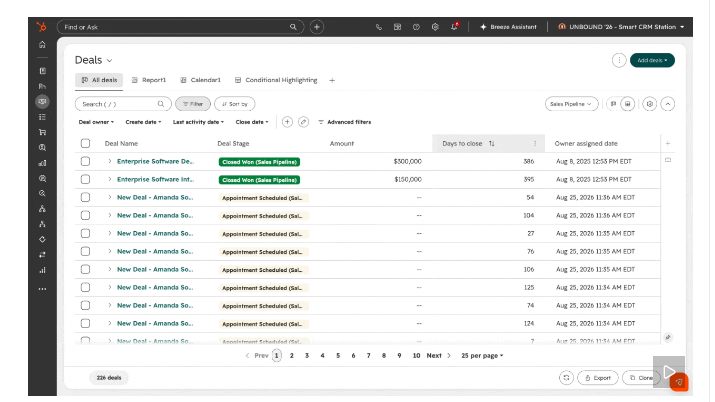The width and height of the screenshot is (715, 402).
Task: Open the Commerce shopping cart sidebar icon
Action: tap(42, 132)
